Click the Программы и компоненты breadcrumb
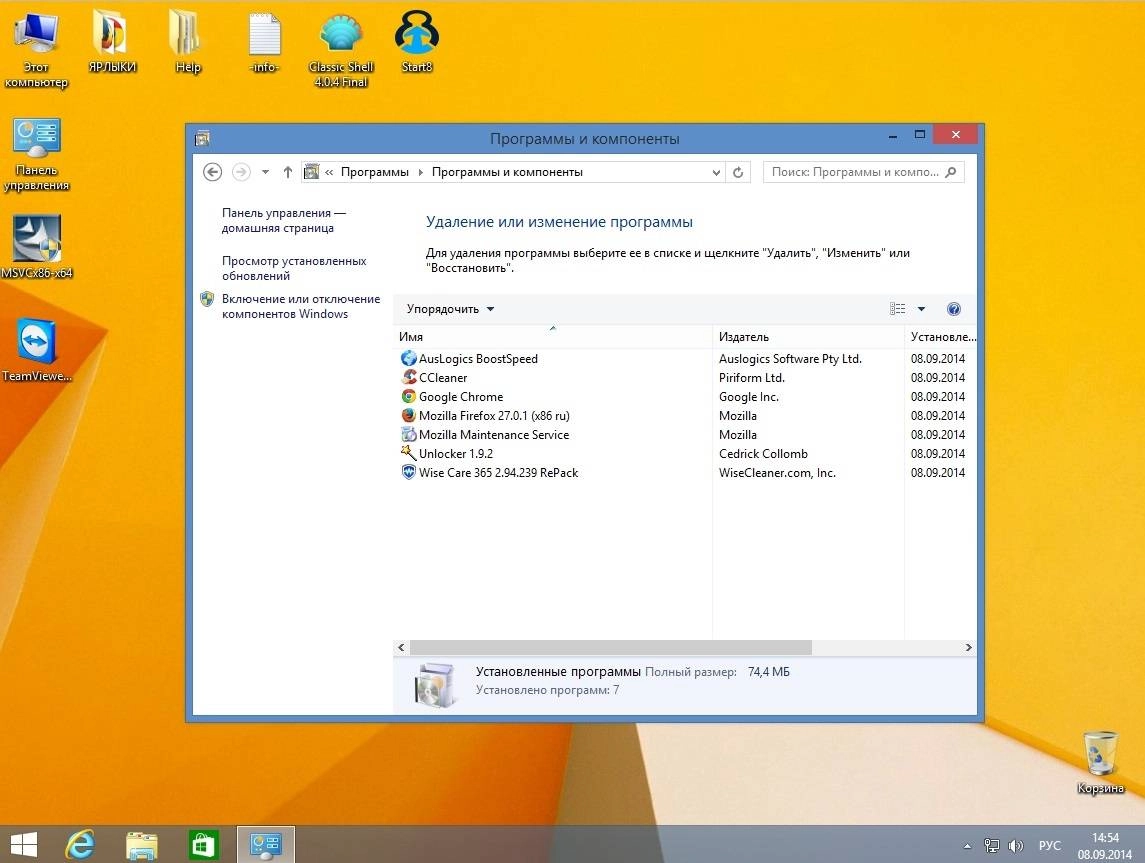1145x863 pixels. coord(508,172)
